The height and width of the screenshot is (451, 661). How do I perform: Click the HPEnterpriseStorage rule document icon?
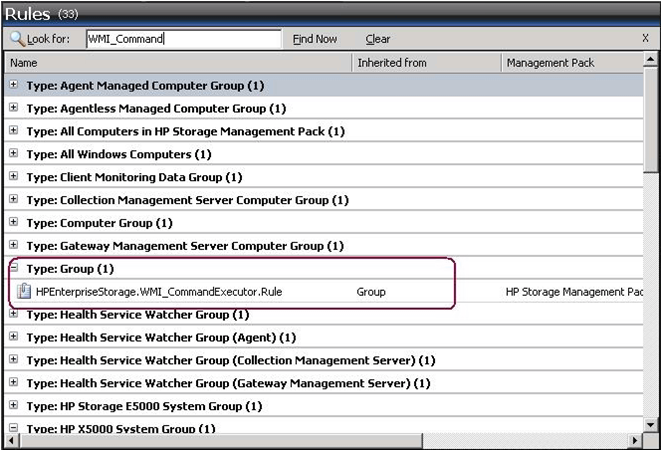[x=23, y=292]
